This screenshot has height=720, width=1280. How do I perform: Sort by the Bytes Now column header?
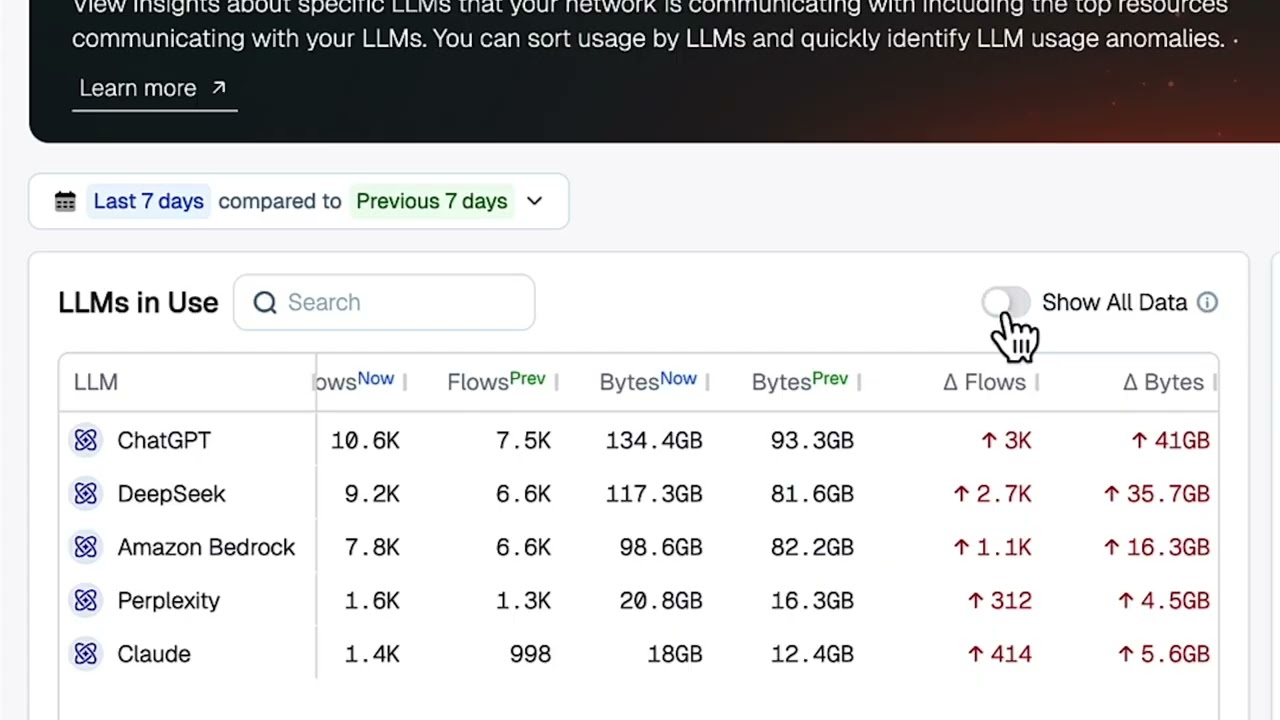coord(648,381)
